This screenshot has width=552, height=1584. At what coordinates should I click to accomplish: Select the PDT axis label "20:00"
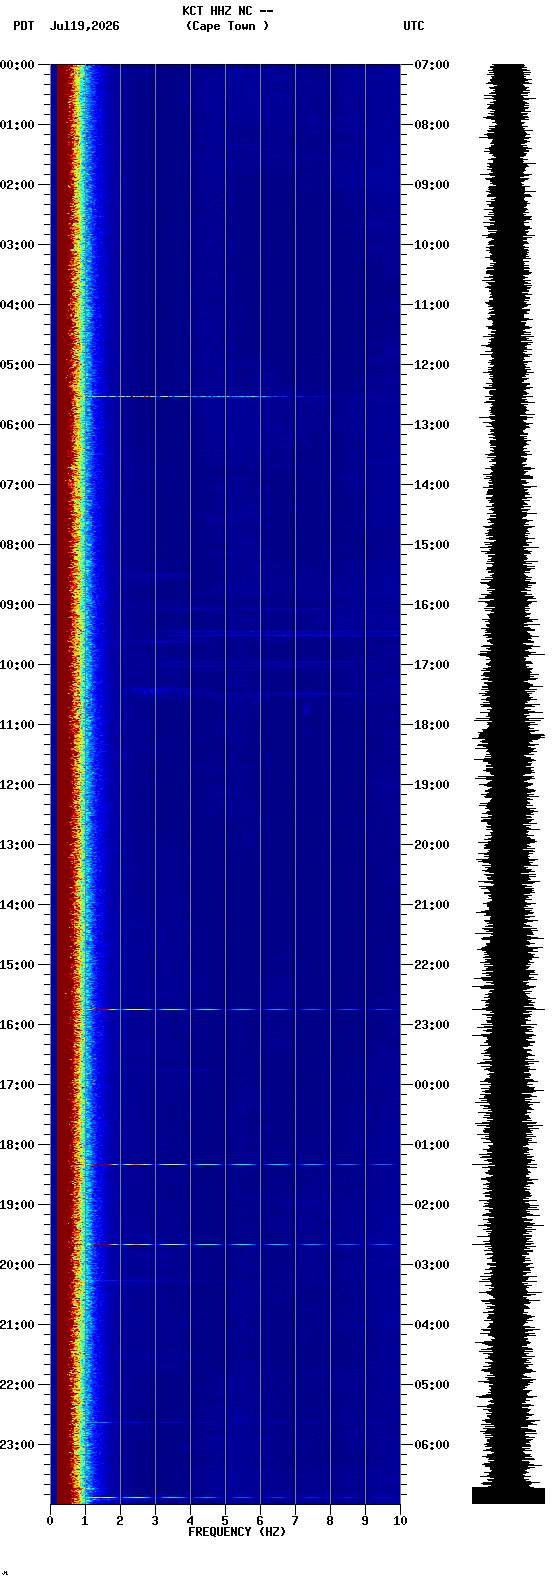(x=17, y=1265)
